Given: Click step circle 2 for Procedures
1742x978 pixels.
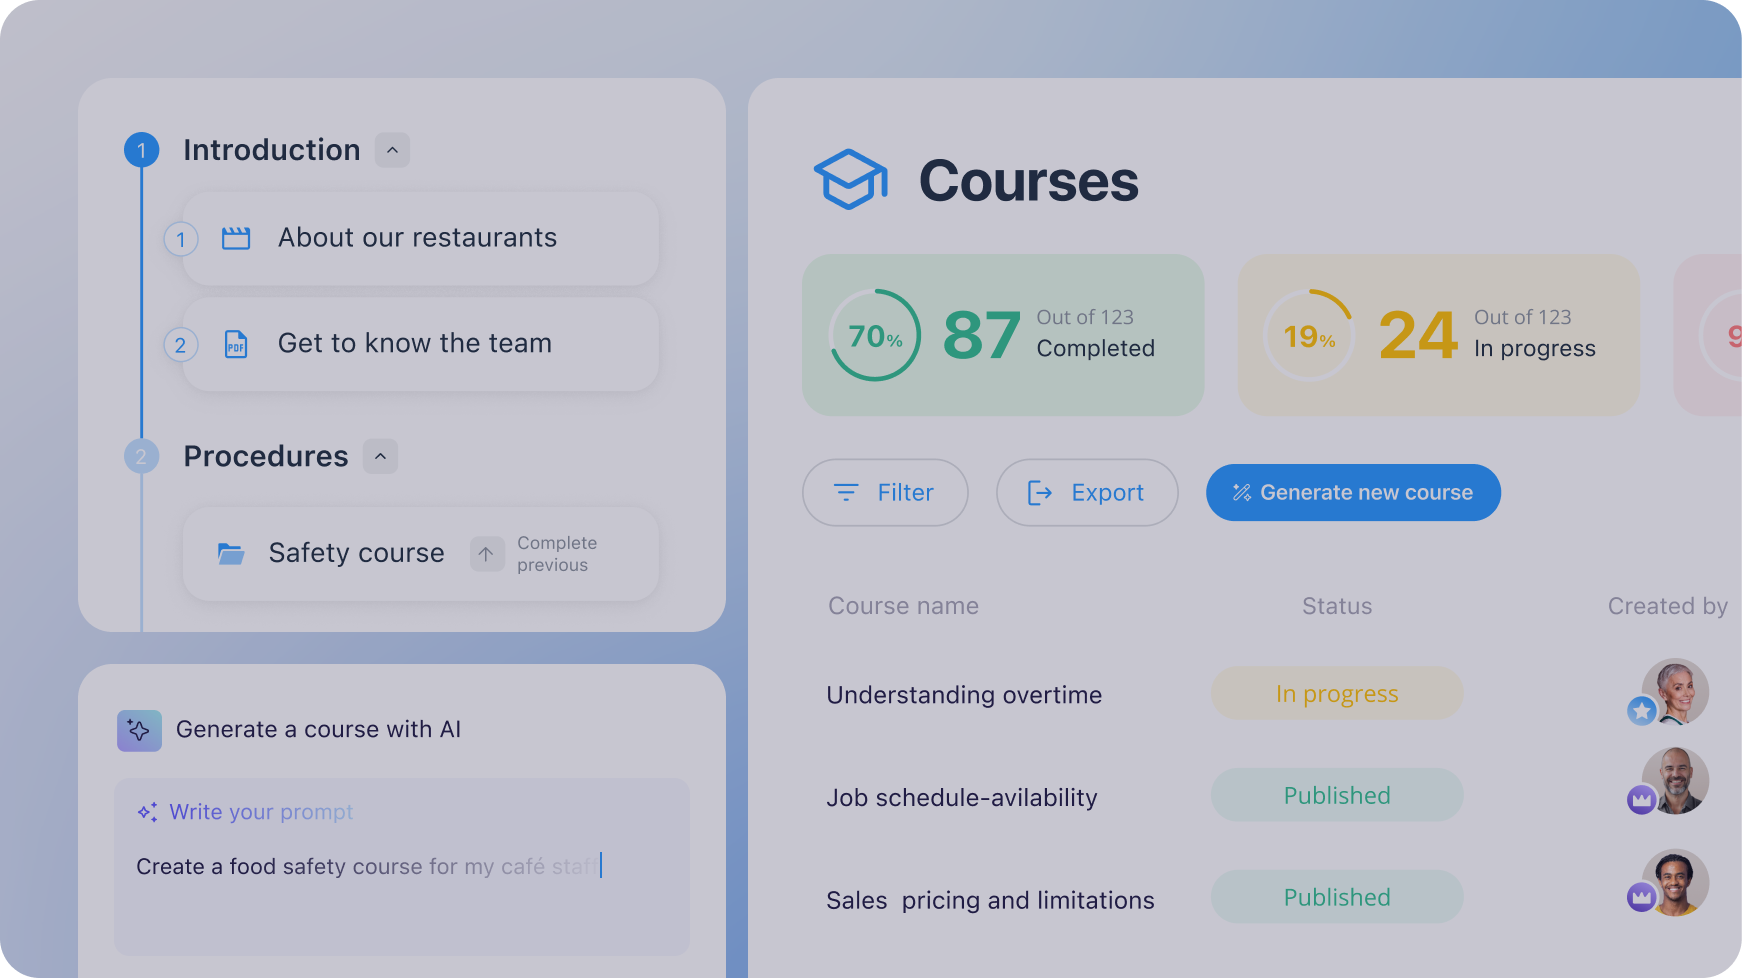Looking at the screenshot, I should [141, 456].
